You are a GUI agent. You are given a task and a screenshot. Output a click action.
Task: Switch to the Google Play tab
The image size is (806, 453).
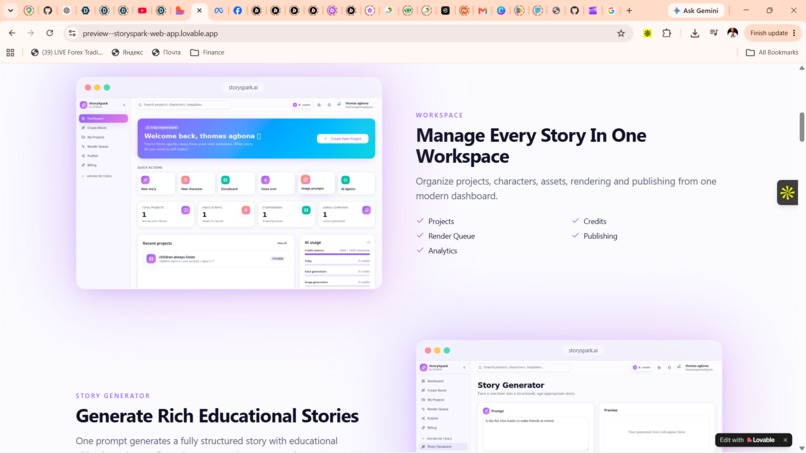tap(519, 10)
